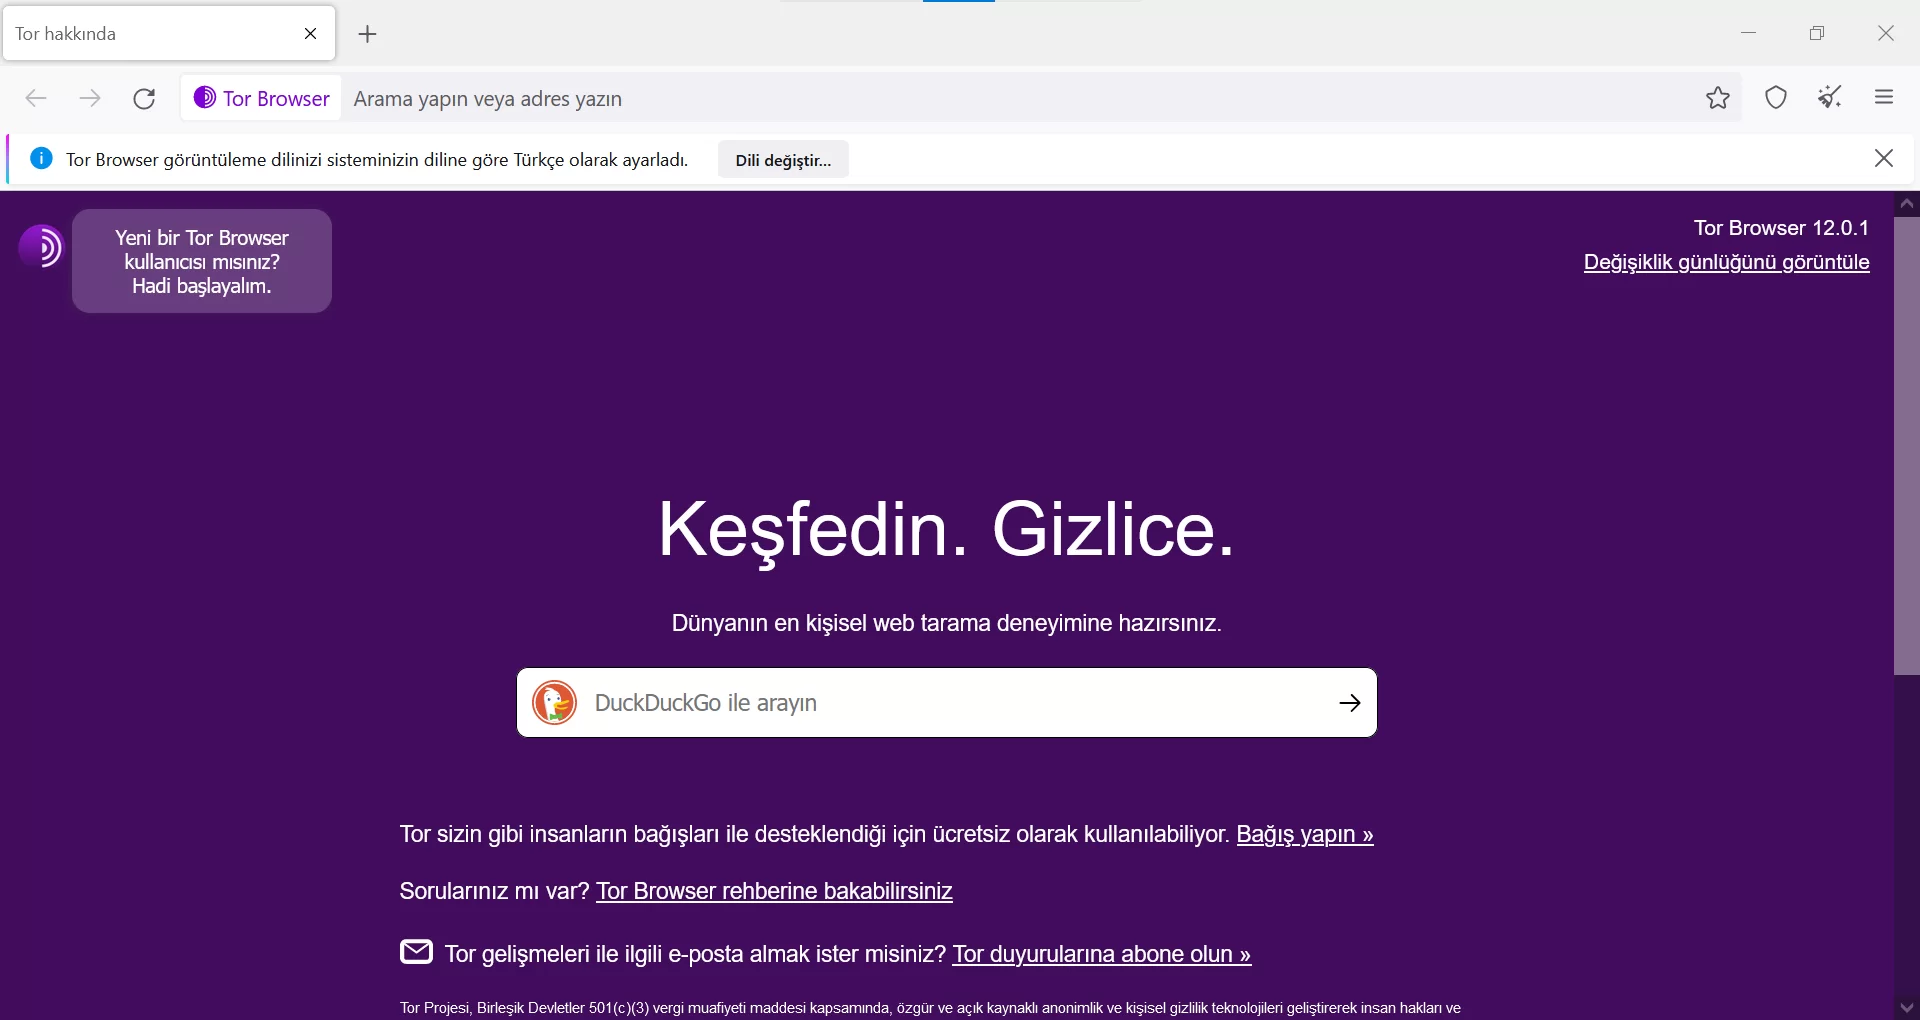This screenshot has width=1920, height=1020.
Task: Open 'Tor duyurularına abone olun »' link
Action: coord(1101,954)
